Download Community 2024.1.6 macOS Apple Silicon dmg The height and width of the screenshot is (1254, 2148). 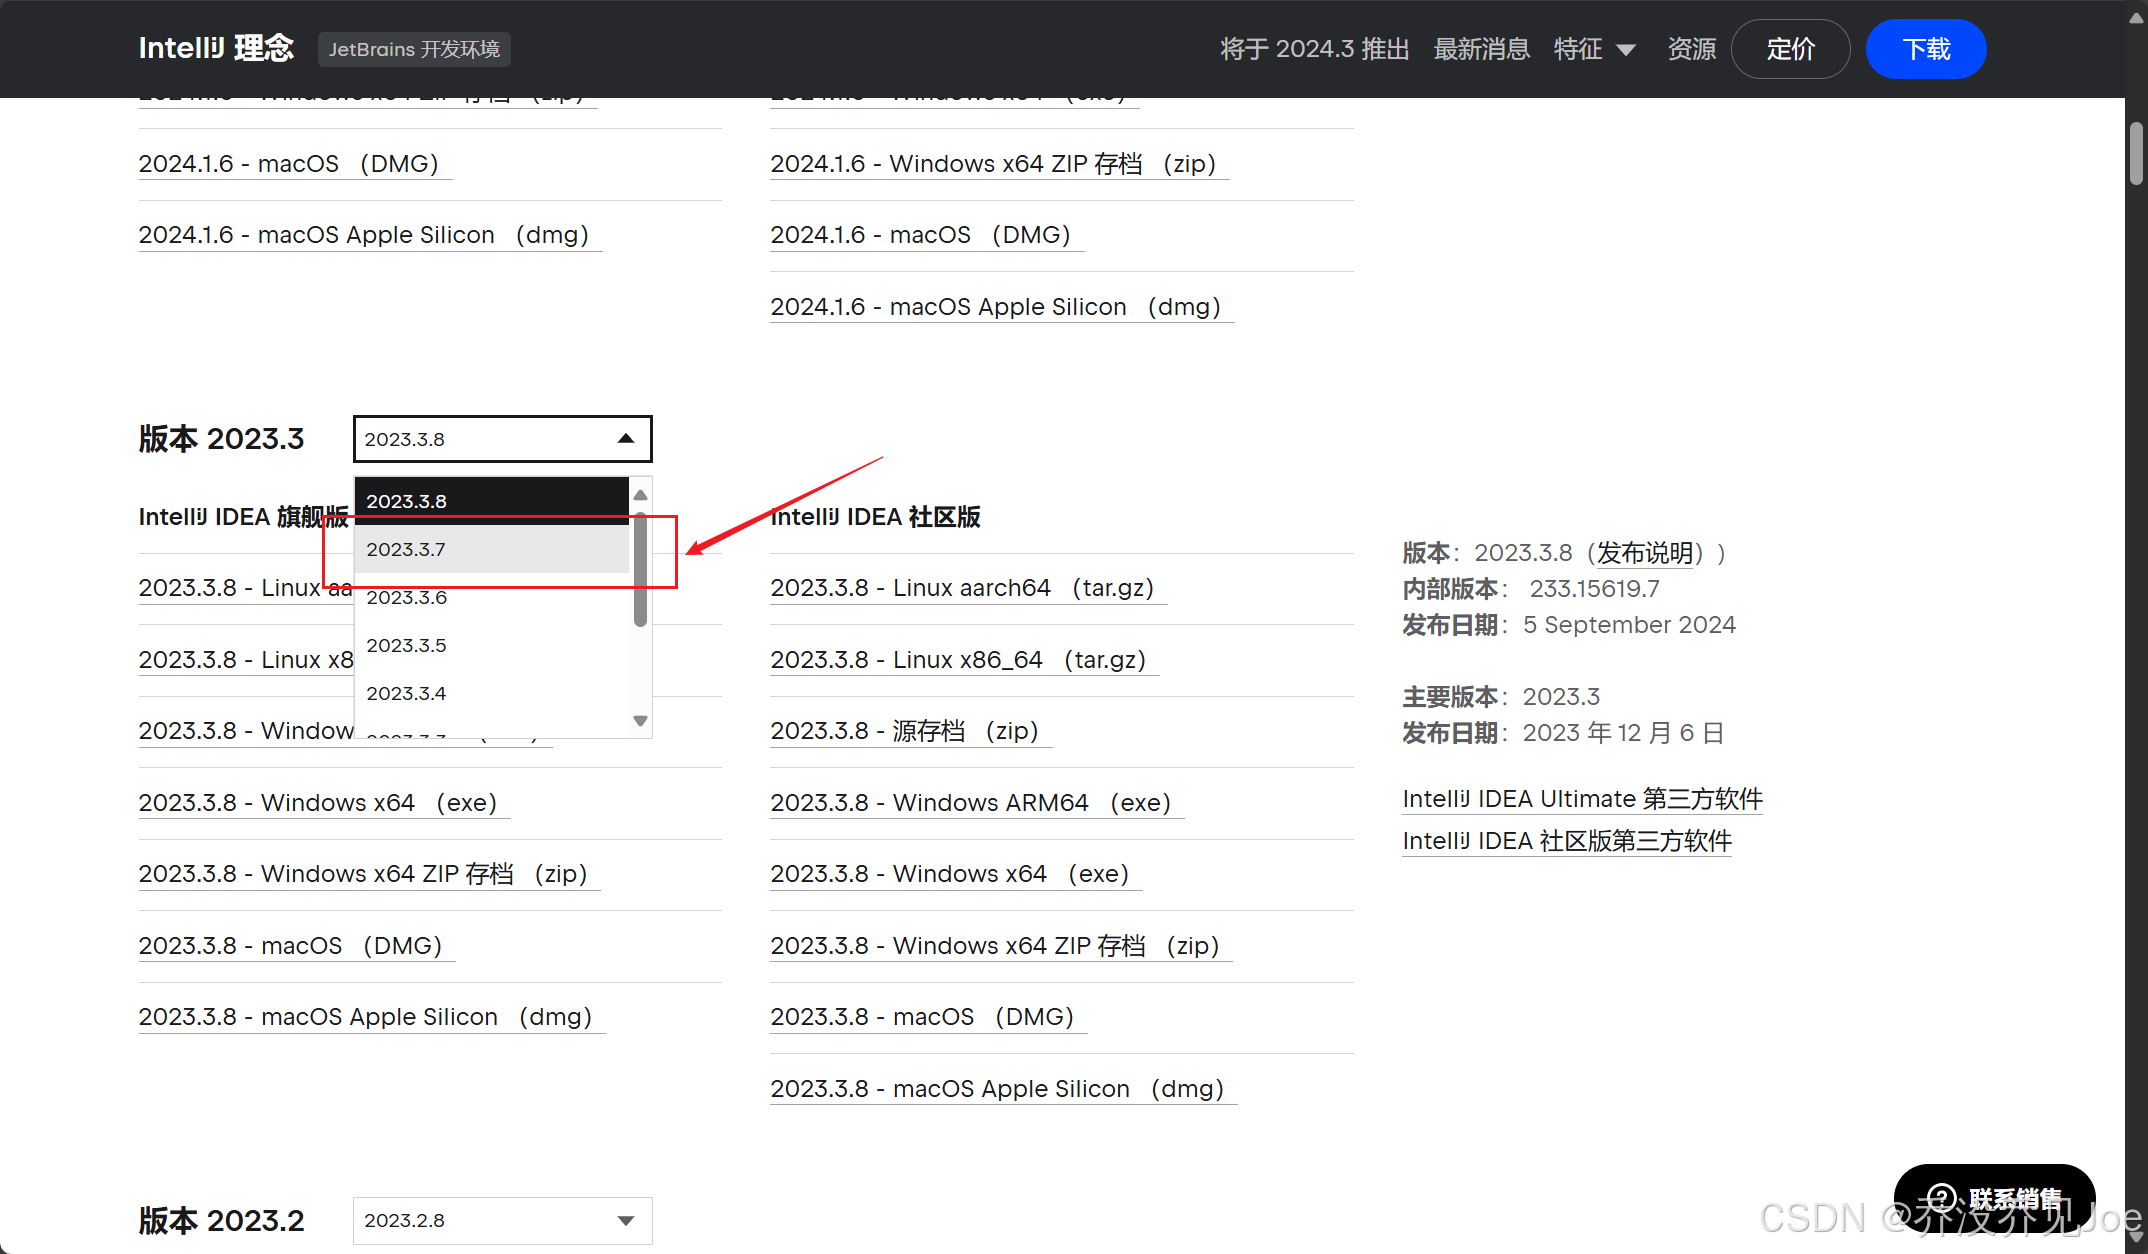[1002, 307]
